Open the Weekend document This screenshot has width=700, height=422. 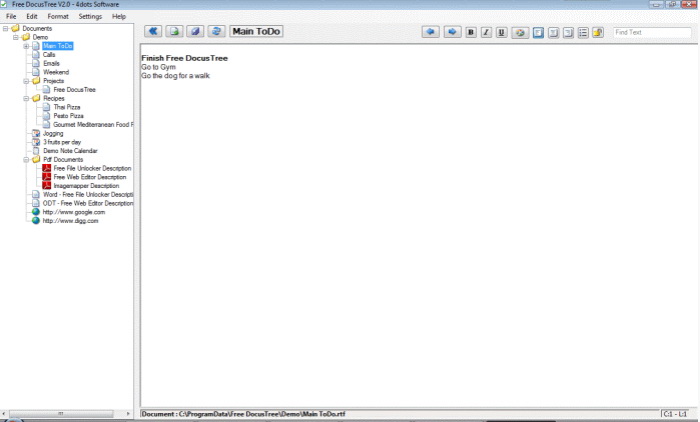pyautogui.click(x=56, y=72)
